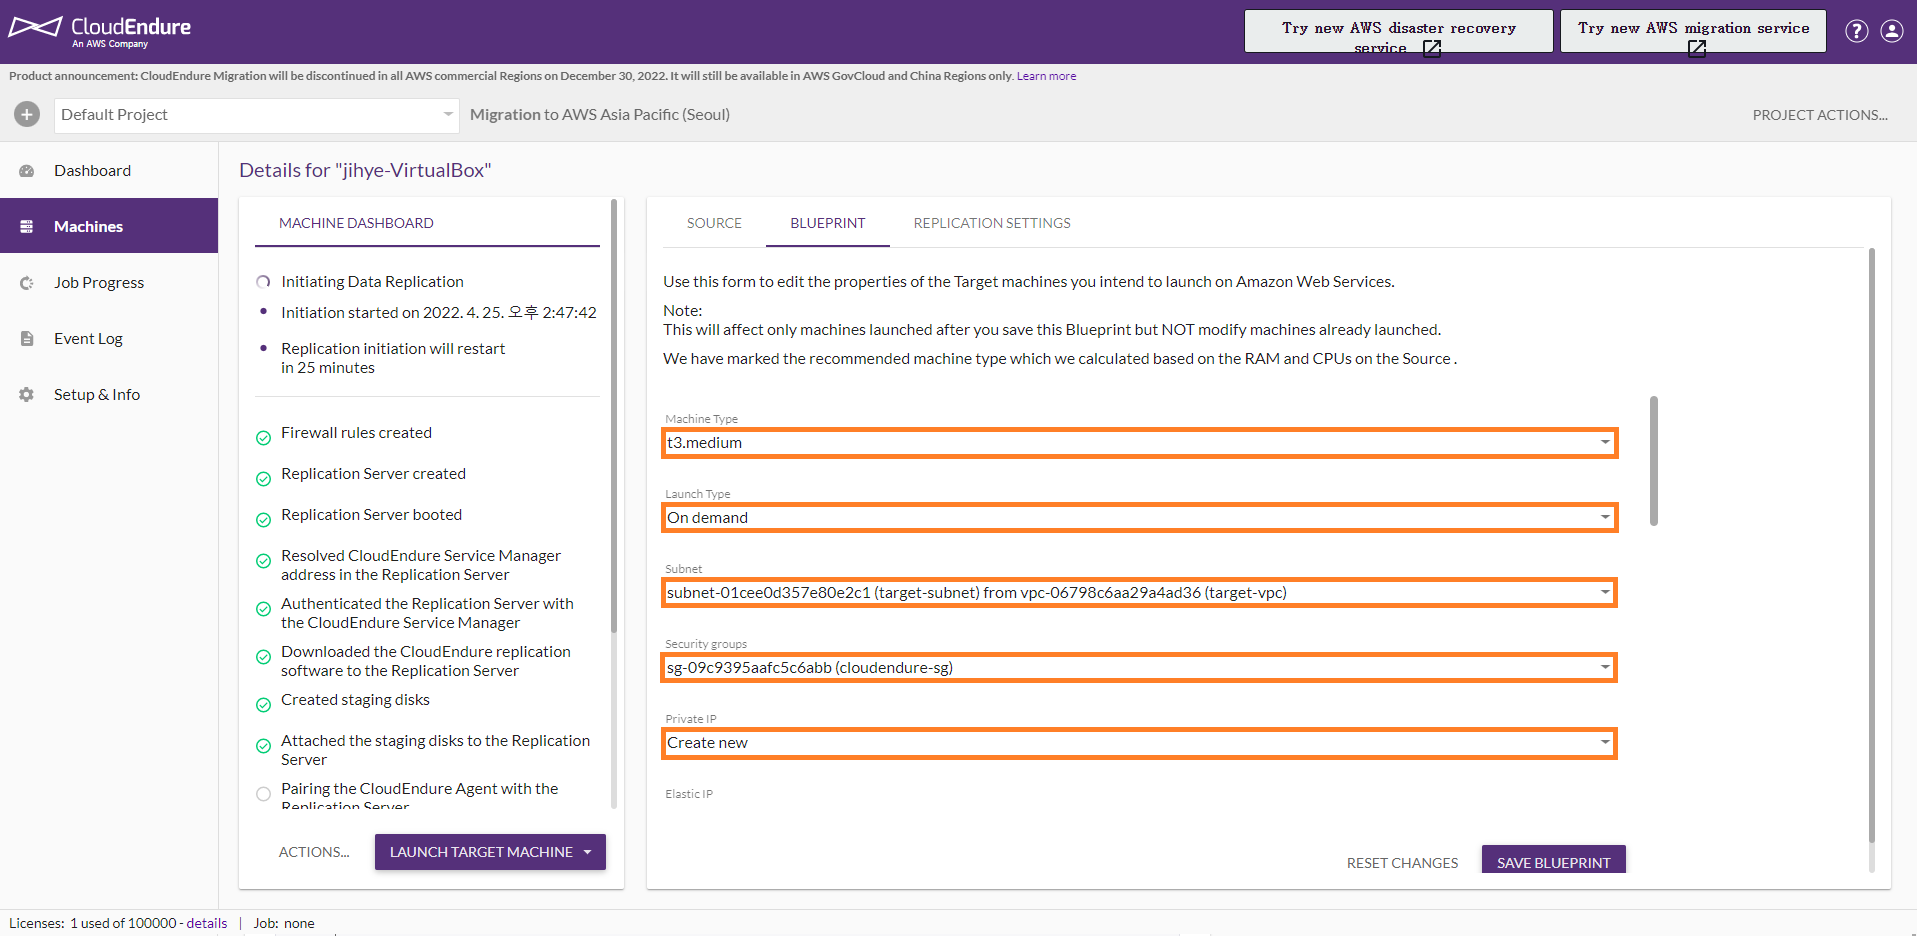Click the machine dashboard panel scrollbar
1917x936 pixels.
[613, 415]
